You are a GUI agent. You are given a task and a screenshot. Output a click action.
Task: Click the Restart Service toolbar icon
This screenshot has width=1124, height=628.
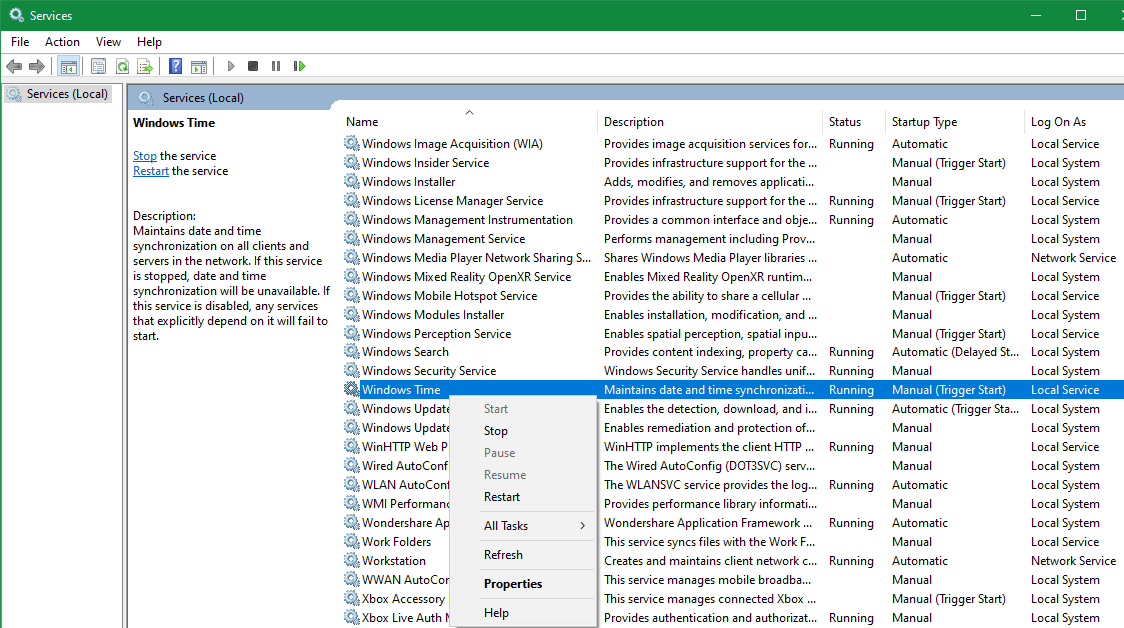[x=300, y=66]
